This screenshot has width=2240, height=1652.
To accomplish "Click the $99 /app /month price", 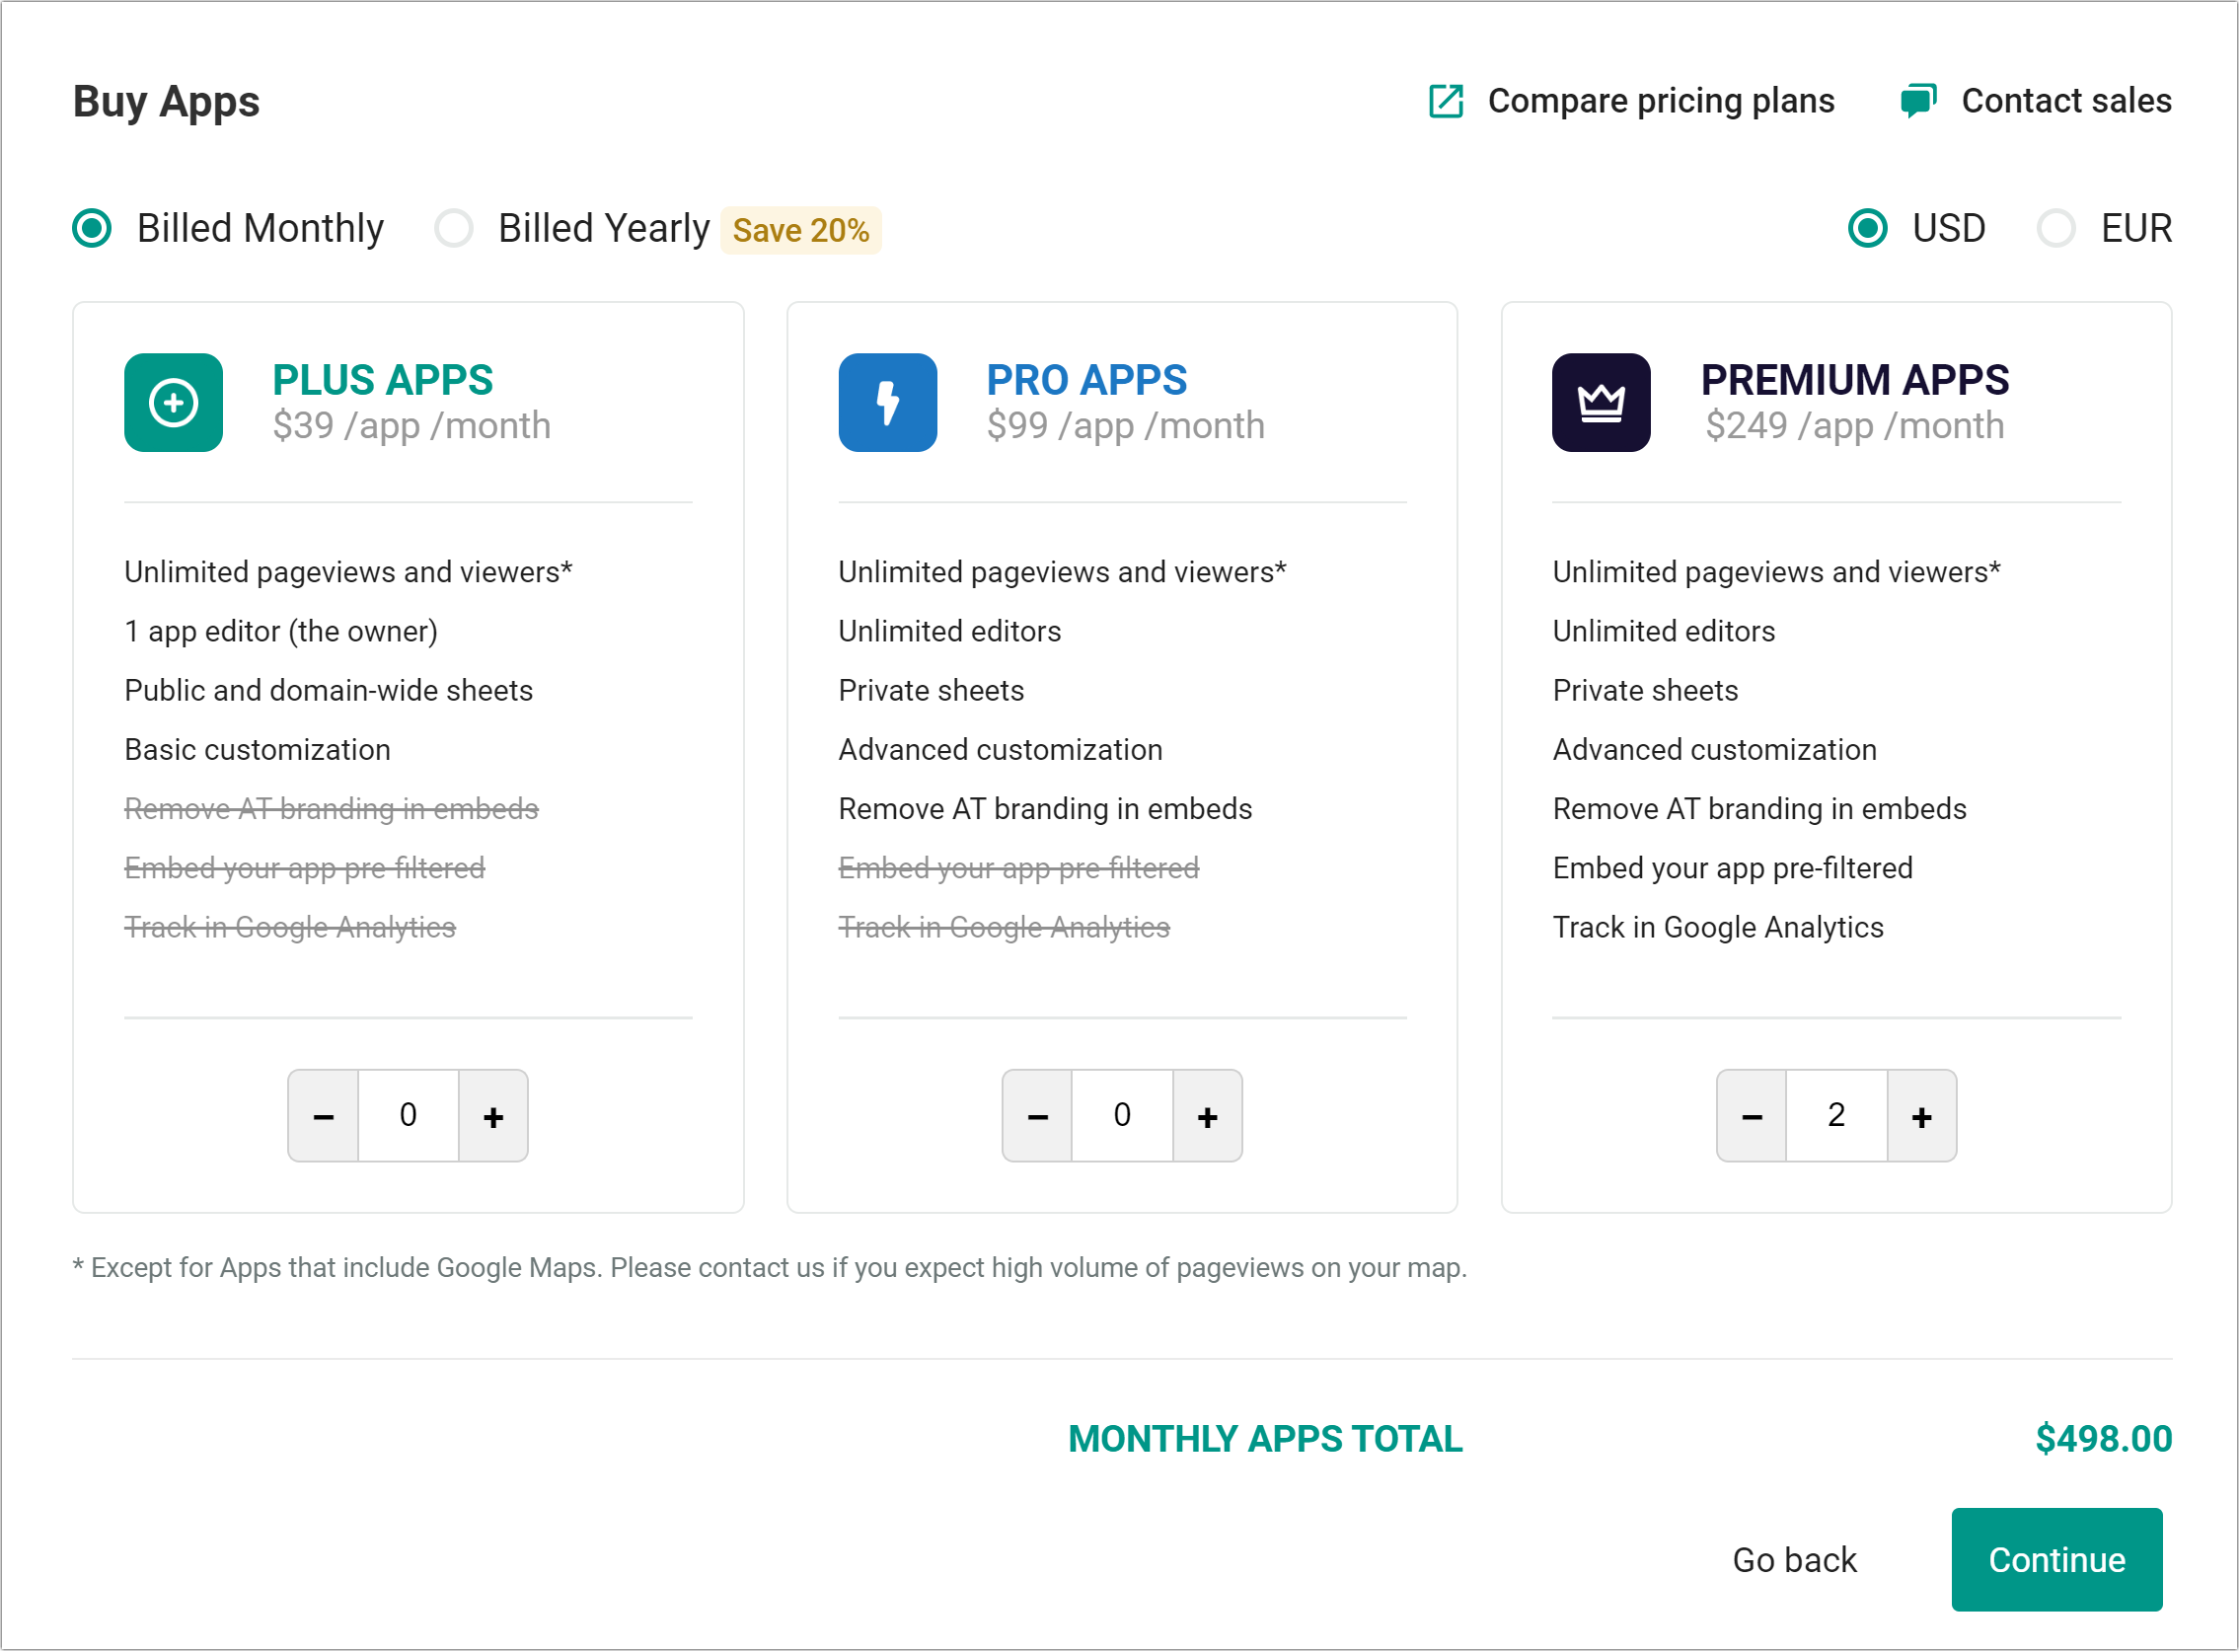I will pos(1126,426).
